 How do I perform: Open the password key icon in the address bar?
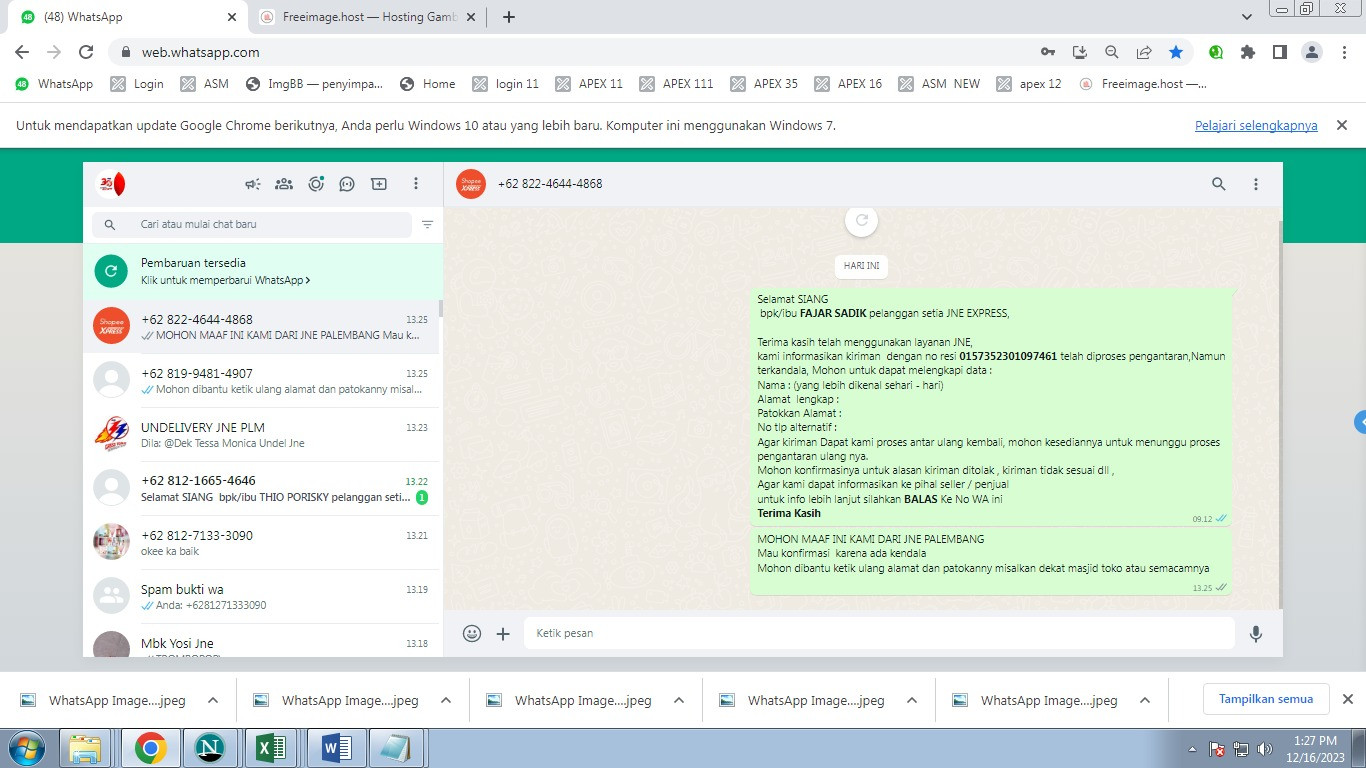point(1047,52)
